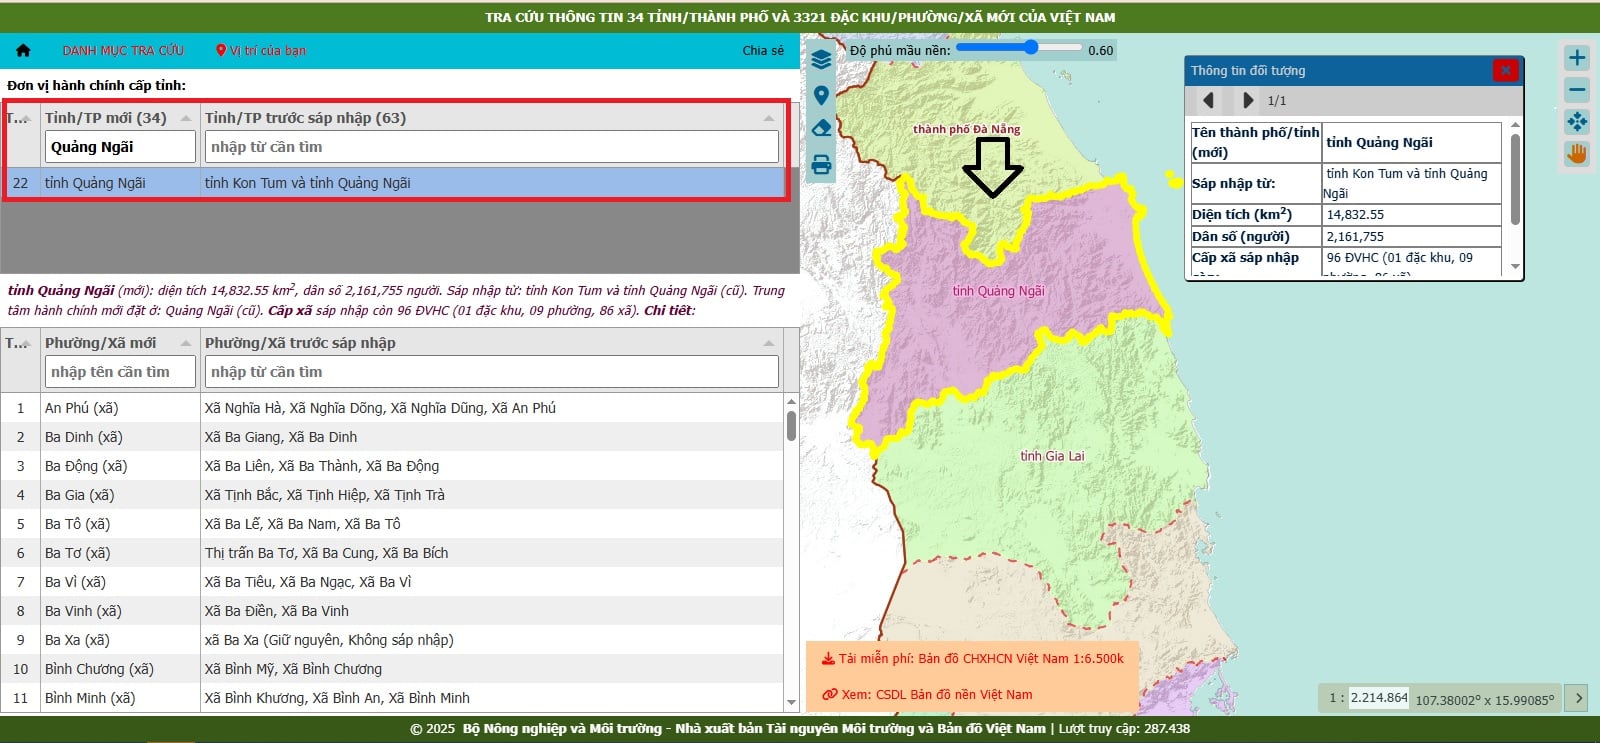The image size is (1600, 743).
Task: Open the DANH MỤC TRA CỨU menu
Action: [123, 50]
